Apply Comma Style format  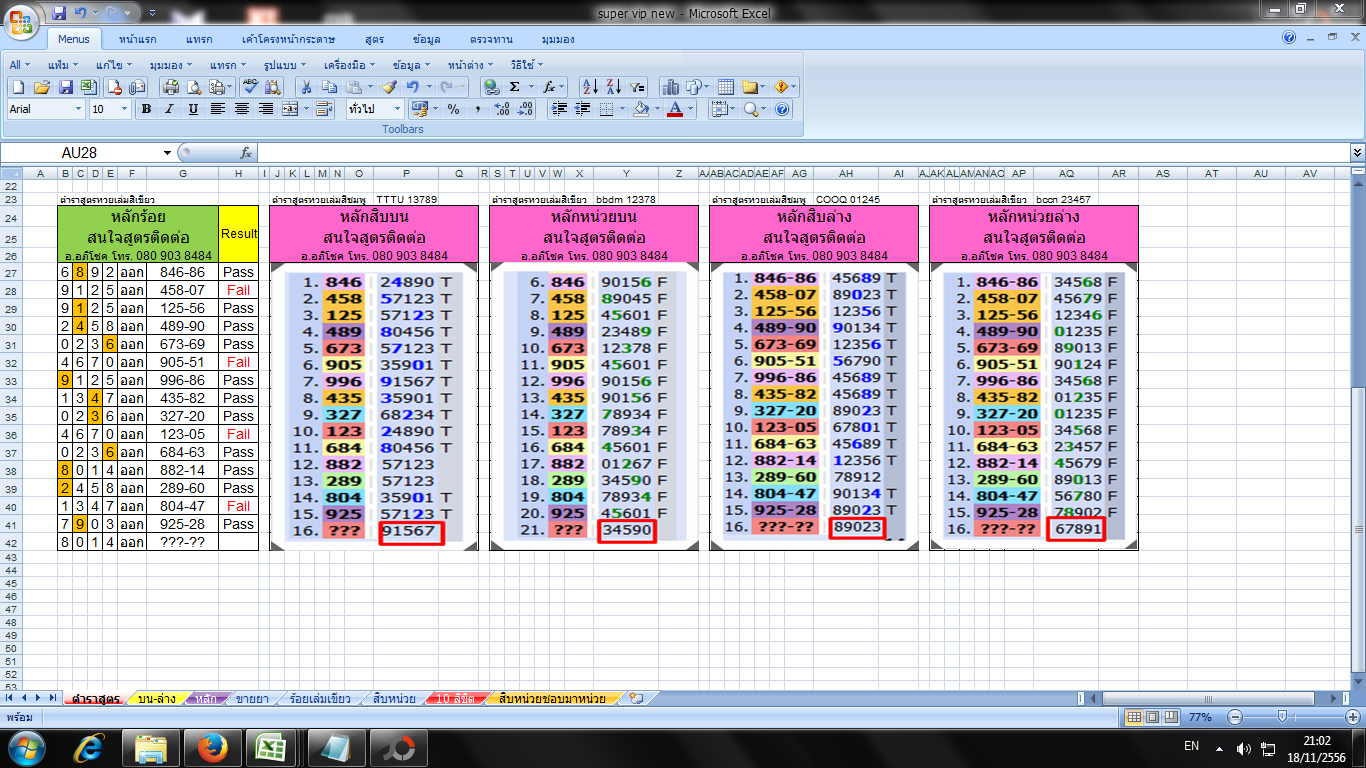(477, 109)
